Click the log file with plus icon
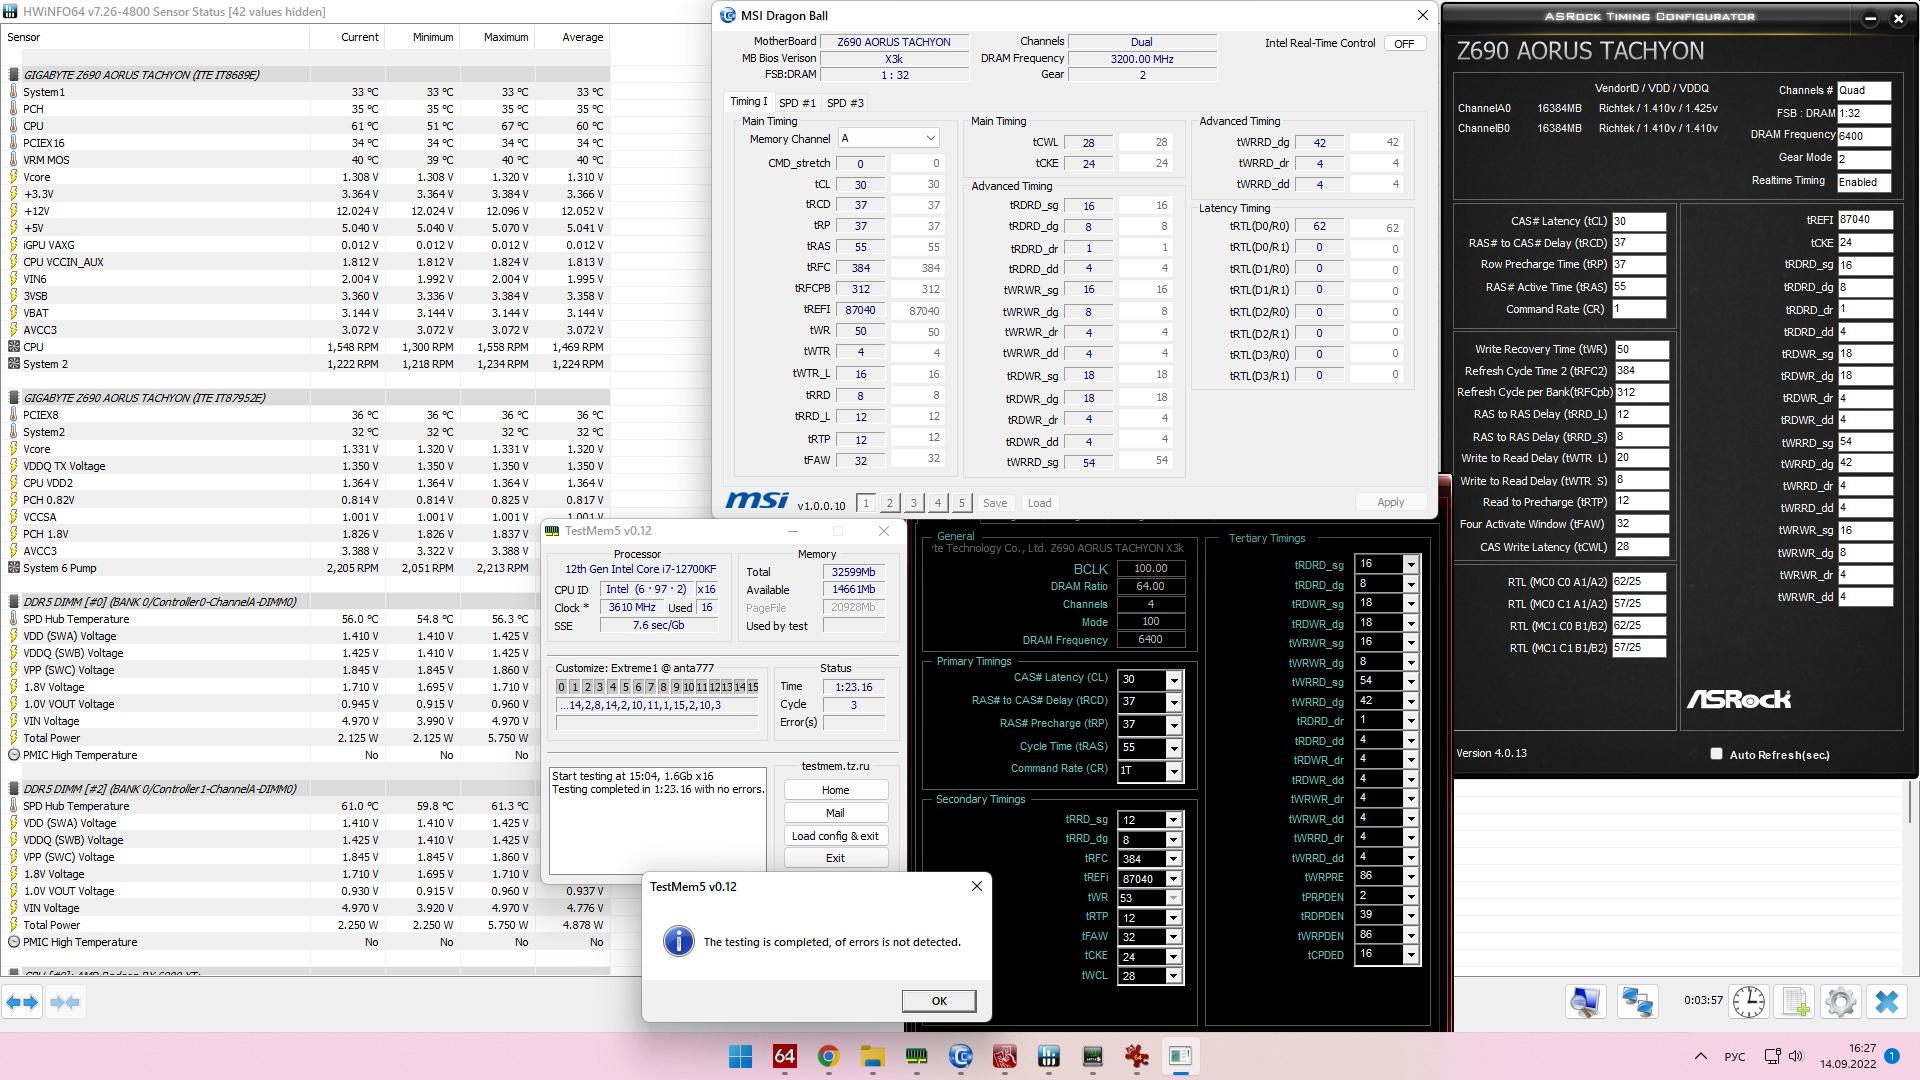 click(x=1796, y=1001)
